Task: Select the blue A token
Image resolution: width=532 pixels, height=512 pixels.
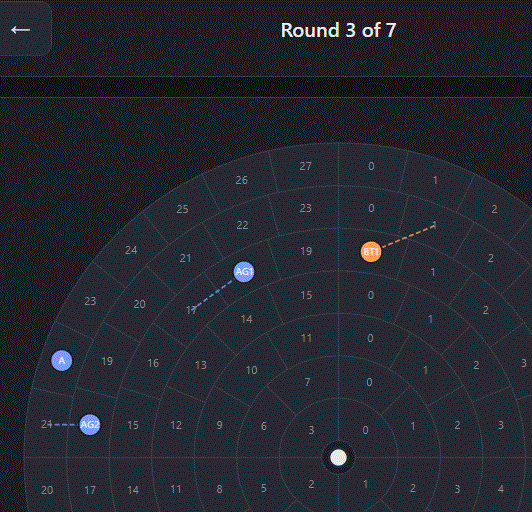Action: pyautogui.click(x=61, y=360)
